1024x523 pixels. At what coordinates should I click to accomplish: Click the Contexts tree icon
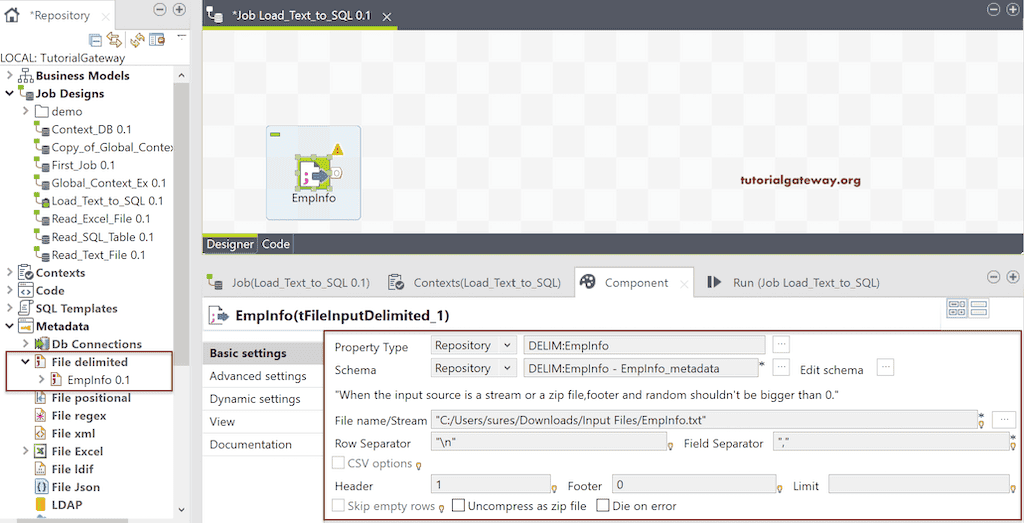tap(25, 273)
